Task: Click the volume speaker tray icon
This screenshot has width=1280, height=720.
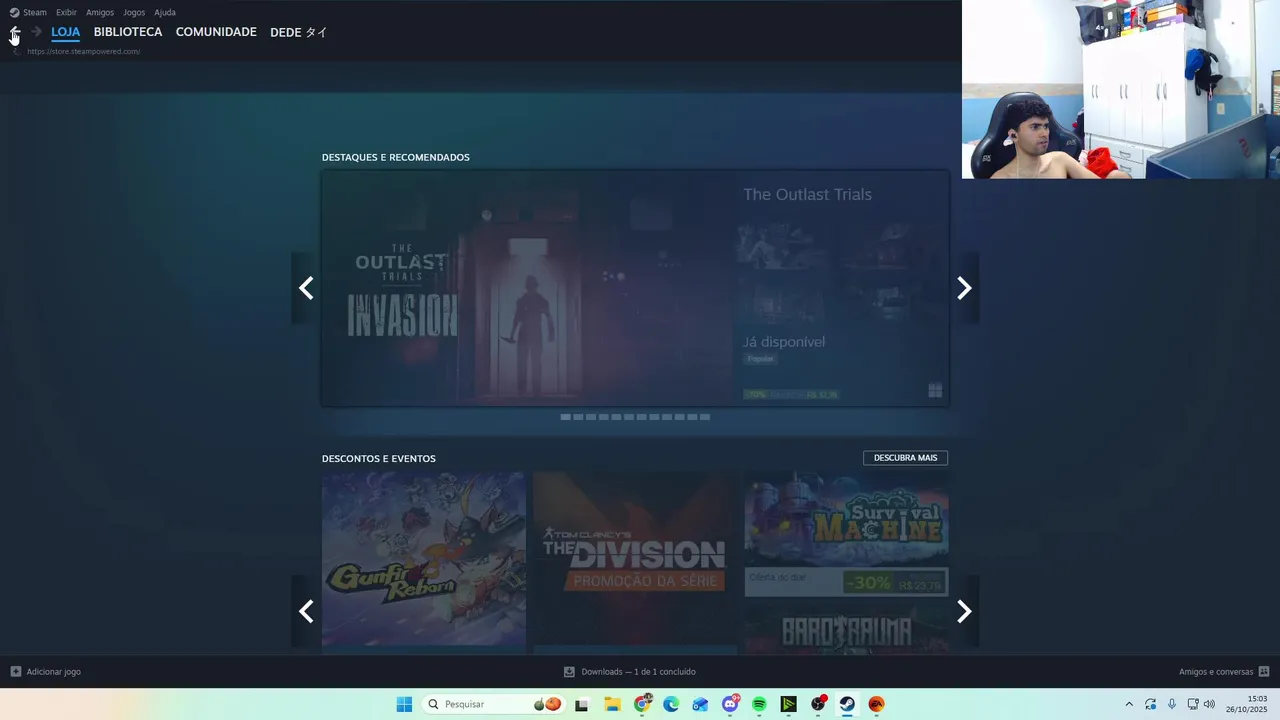Action: [1209, 704]
